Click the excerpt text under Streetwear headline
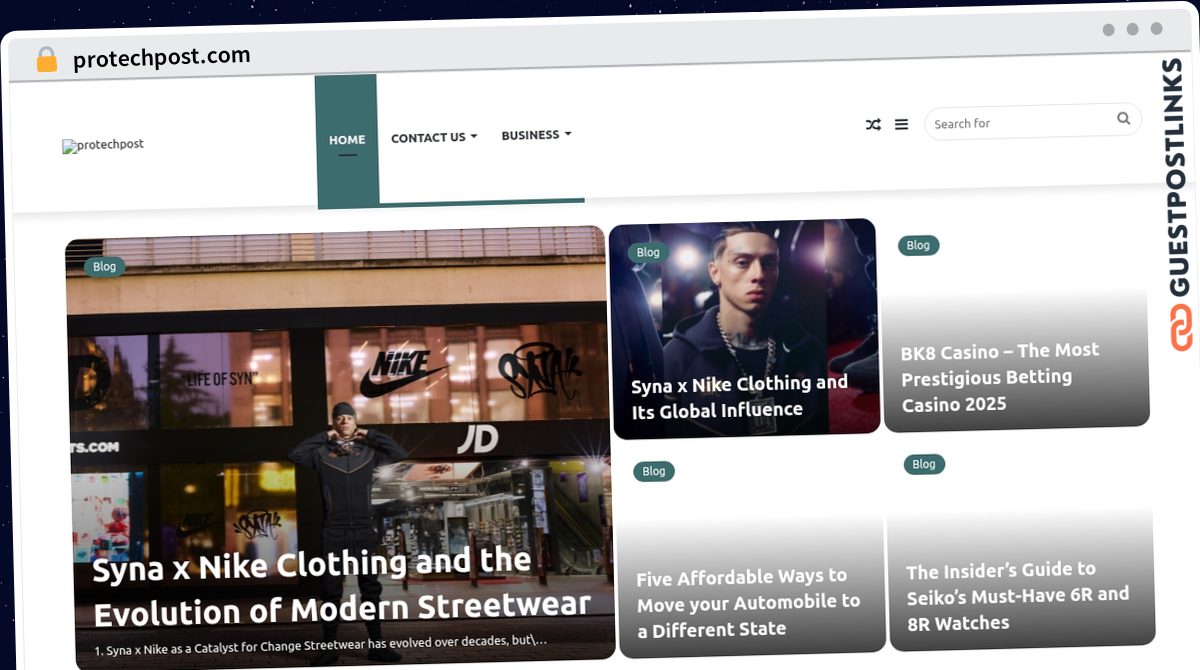 pyautogui.click(x=321, y=645)
